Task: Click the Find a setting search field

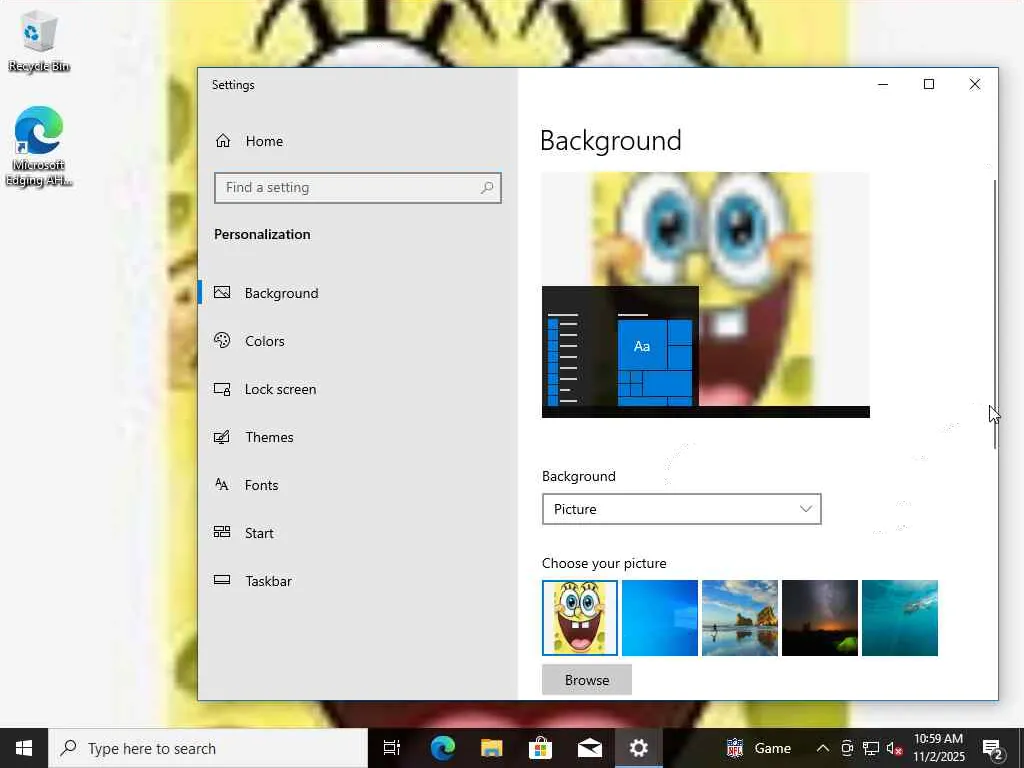Action: pyautogui.click(x=357, y=187)
